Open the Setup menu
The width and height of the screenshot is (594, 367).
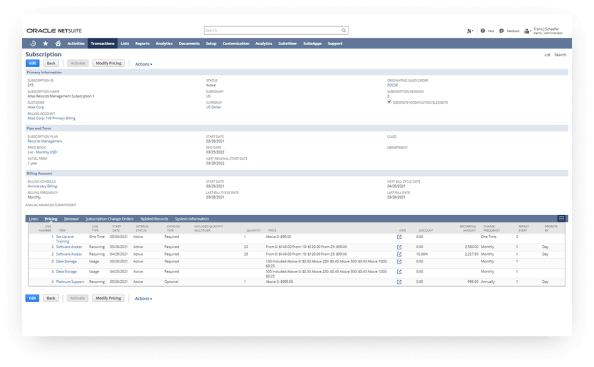click(x=211, y=44)
